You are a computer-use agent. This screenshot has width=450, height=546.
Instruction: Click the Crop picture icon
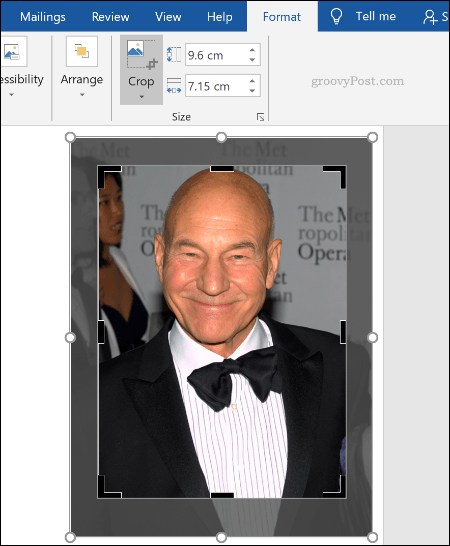pyautogui.click(x=142, y=54)
